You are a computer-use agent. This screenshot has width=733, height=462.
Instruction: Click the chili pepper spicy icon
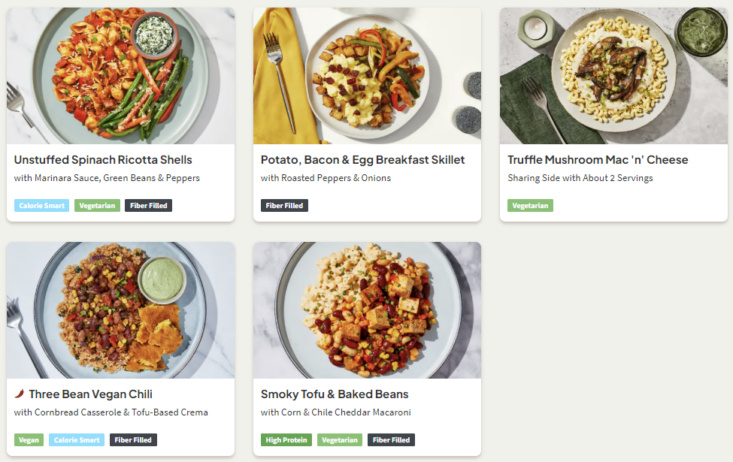19,394
